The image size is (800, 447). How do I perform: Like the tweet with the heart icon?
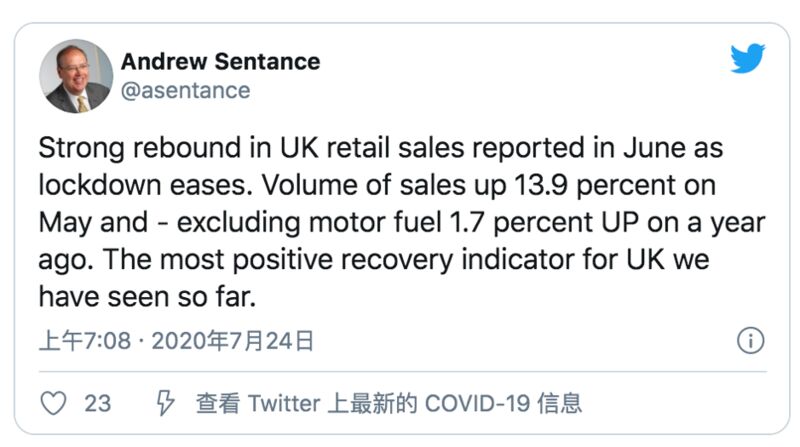click(x=54, y=403)
